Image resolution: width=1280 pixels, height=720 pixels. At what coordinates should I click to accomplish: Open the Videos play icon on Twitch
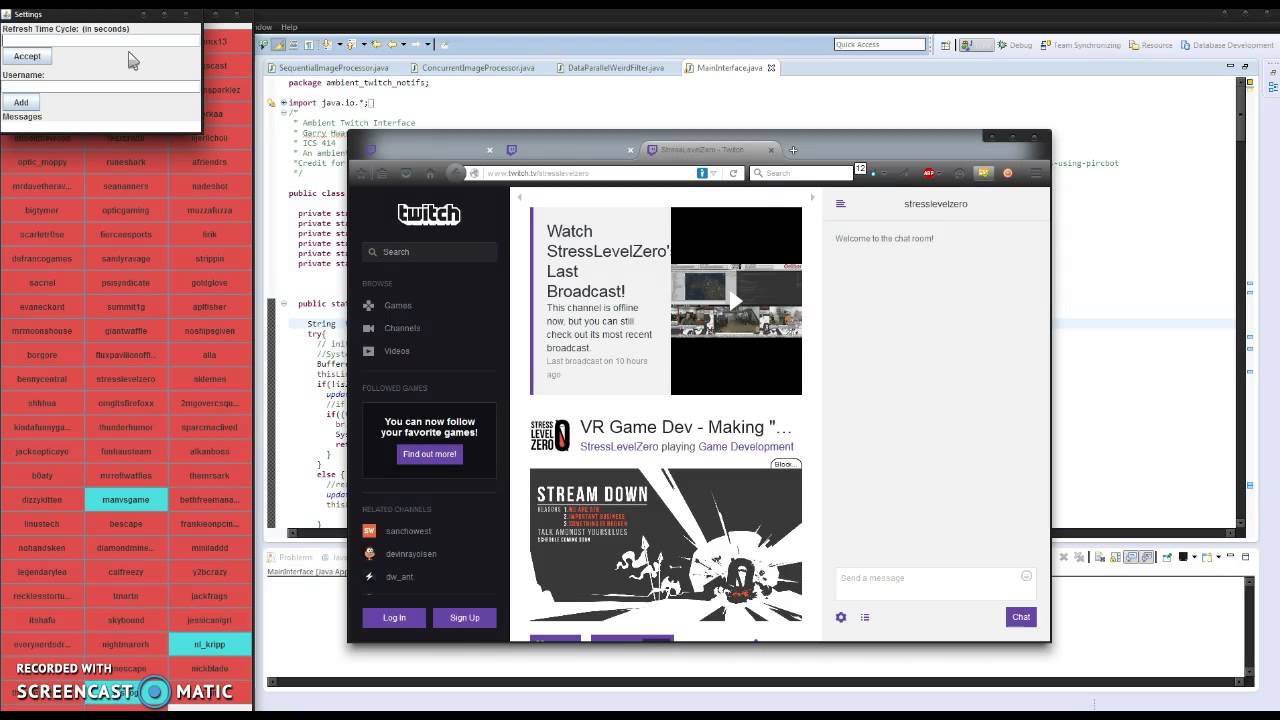368,351
